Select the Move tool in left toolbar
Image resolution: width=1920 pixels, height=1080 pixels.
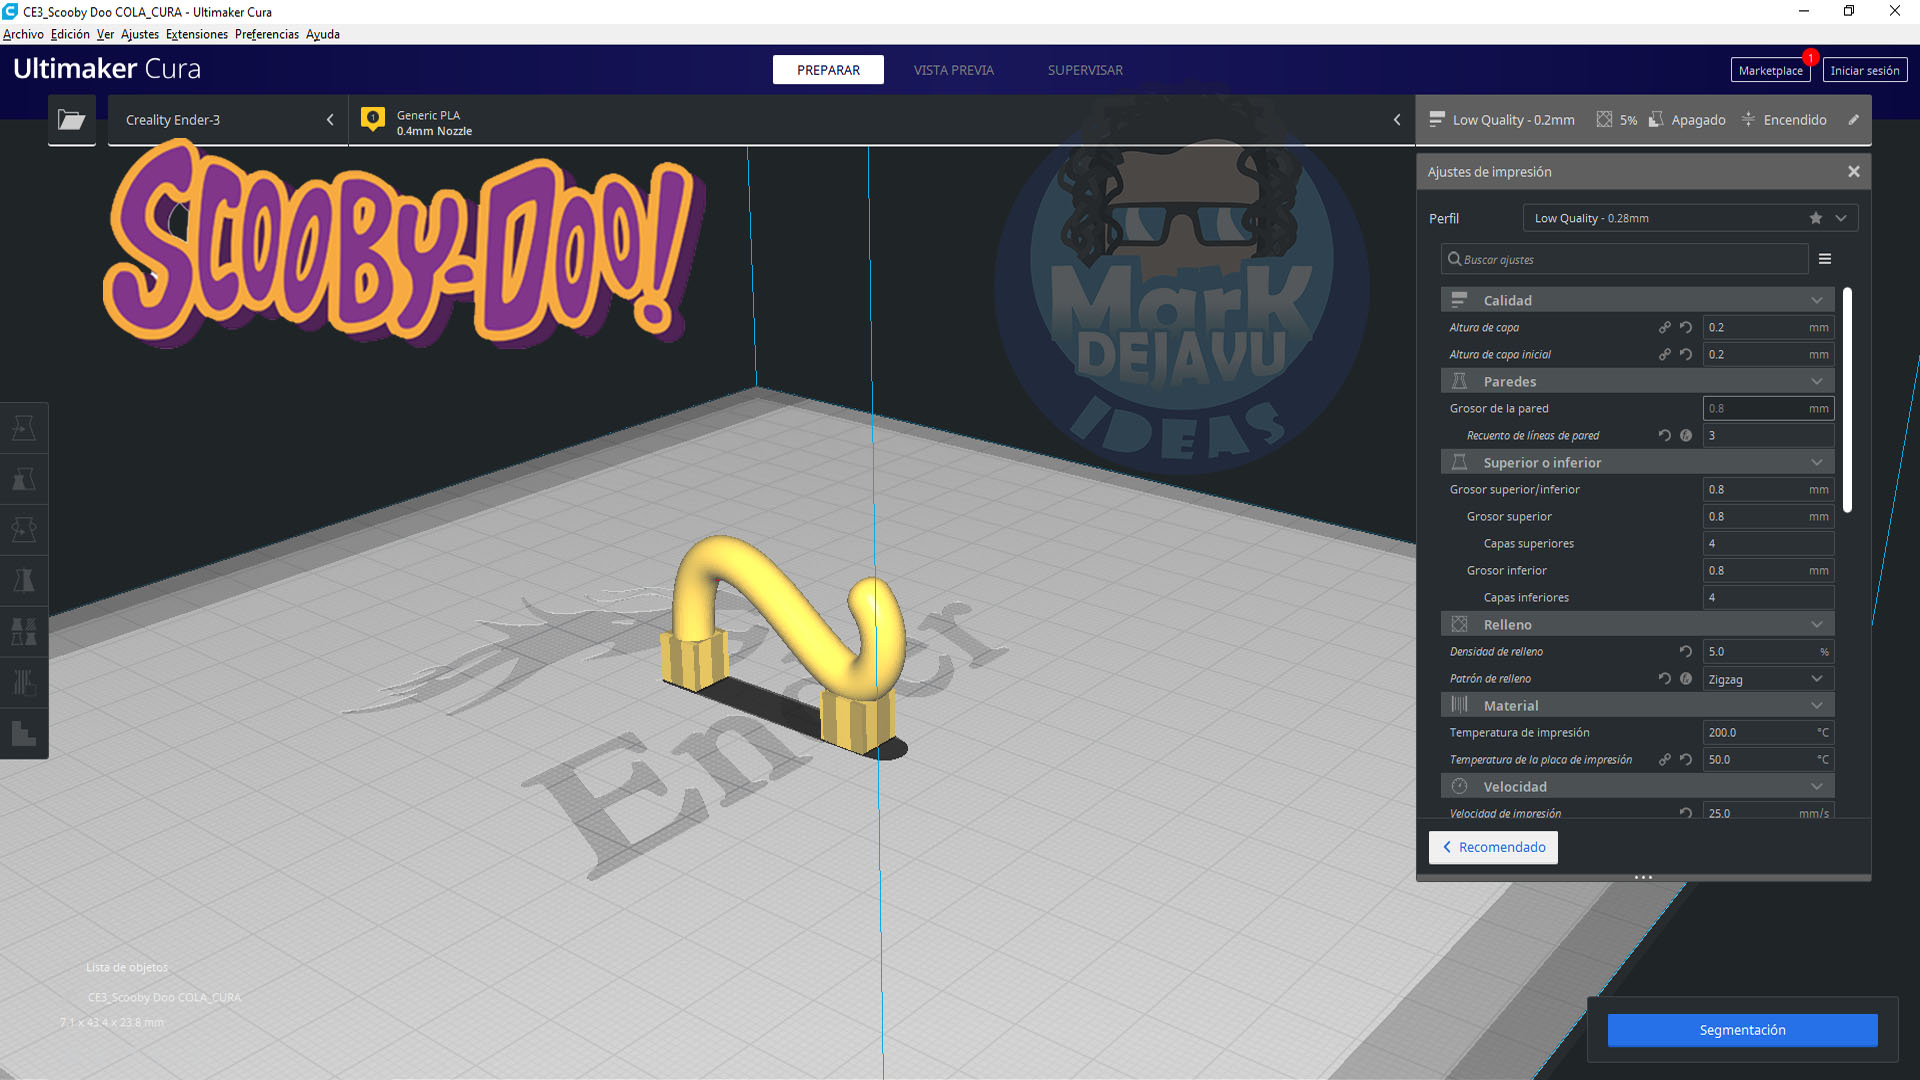(24, 428)
